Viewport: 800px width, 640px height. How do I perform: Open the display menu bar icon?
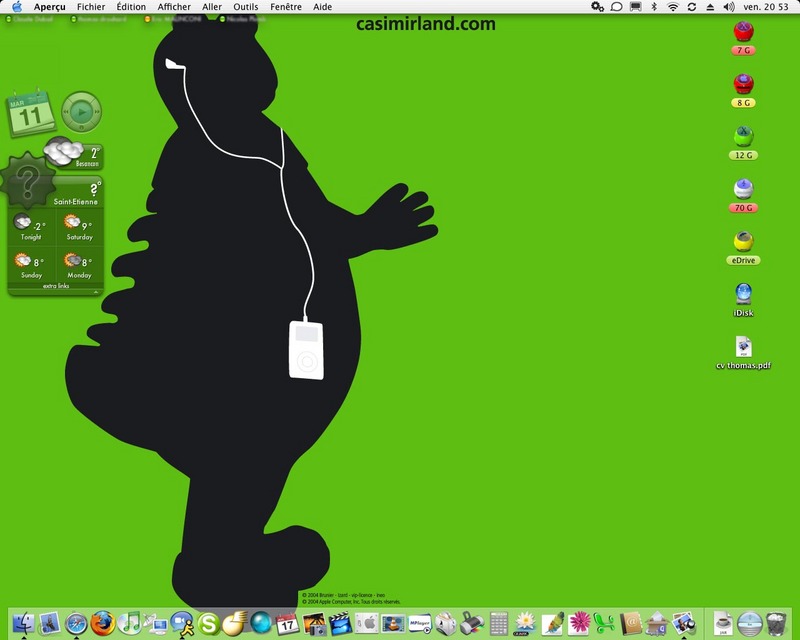tap(636, 7)
